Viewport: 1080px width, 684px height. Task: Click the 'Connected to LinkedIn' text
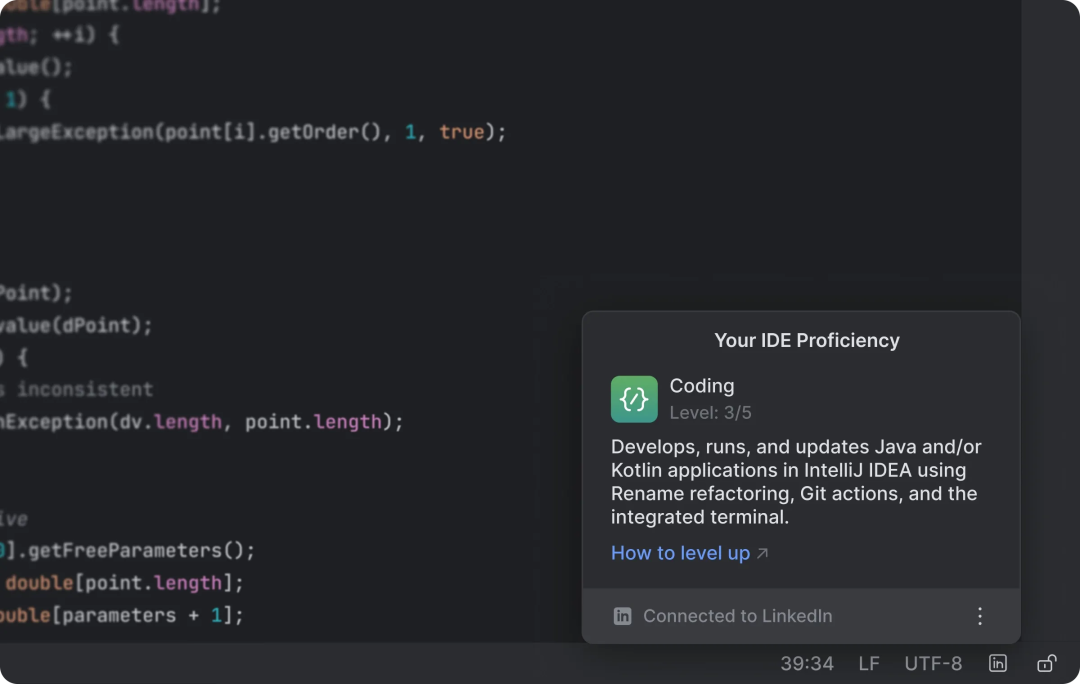[x=737, y=616]
